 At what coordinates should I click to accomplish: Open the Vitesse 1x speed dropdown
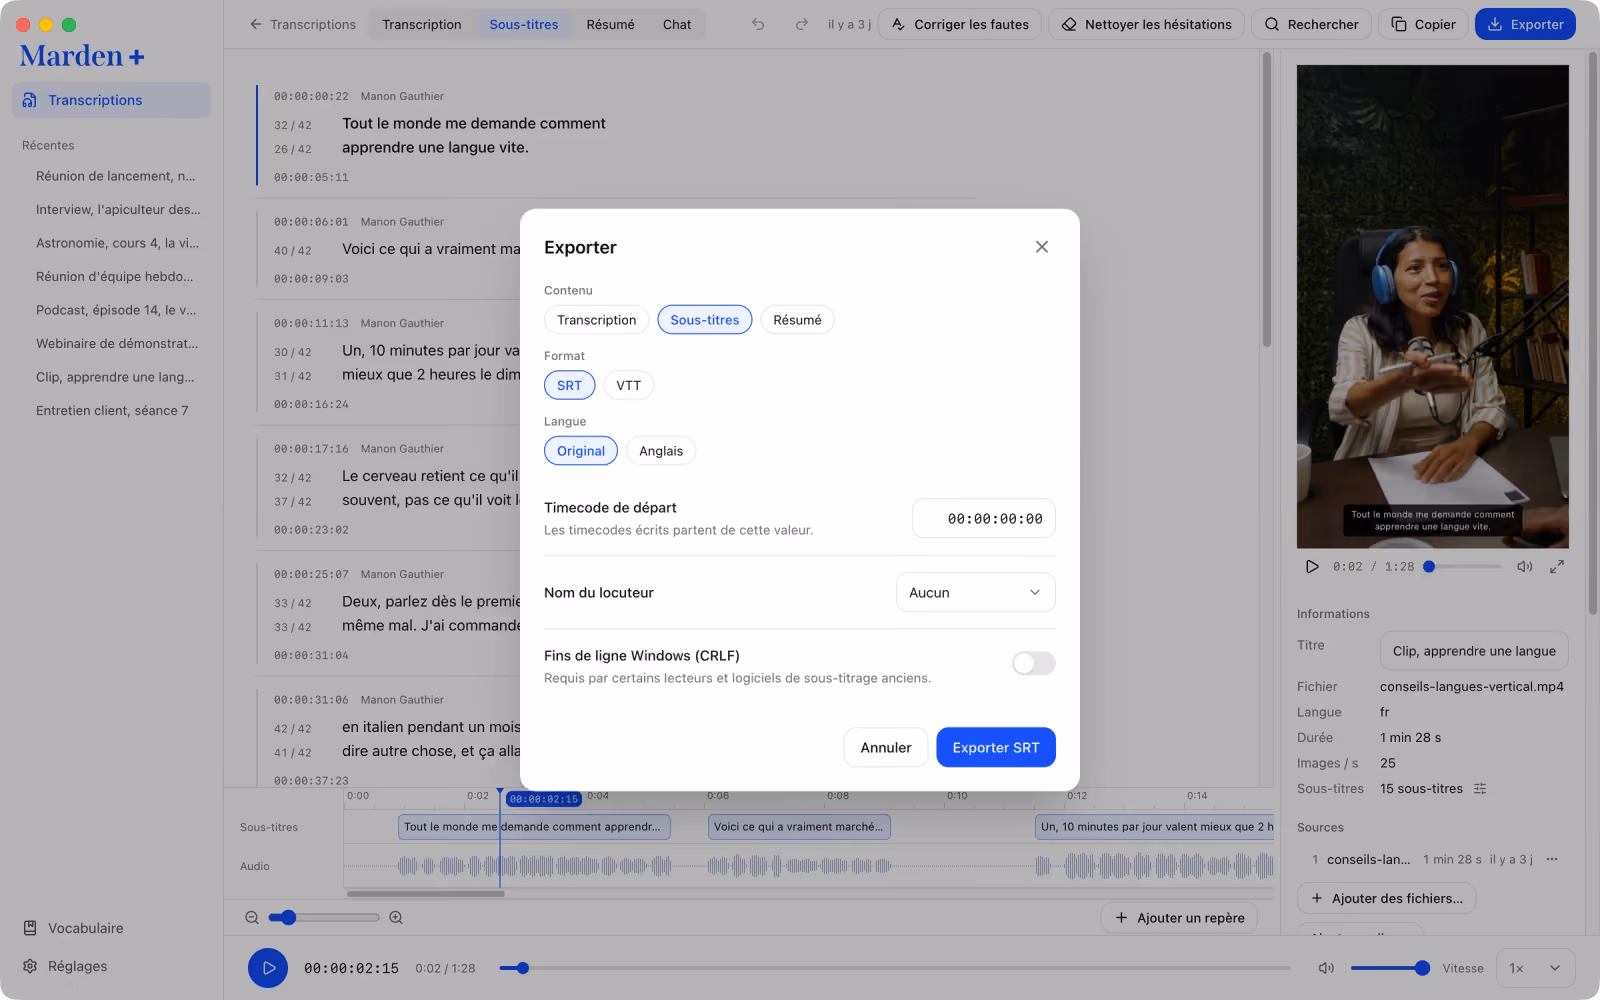point(1535,968)
